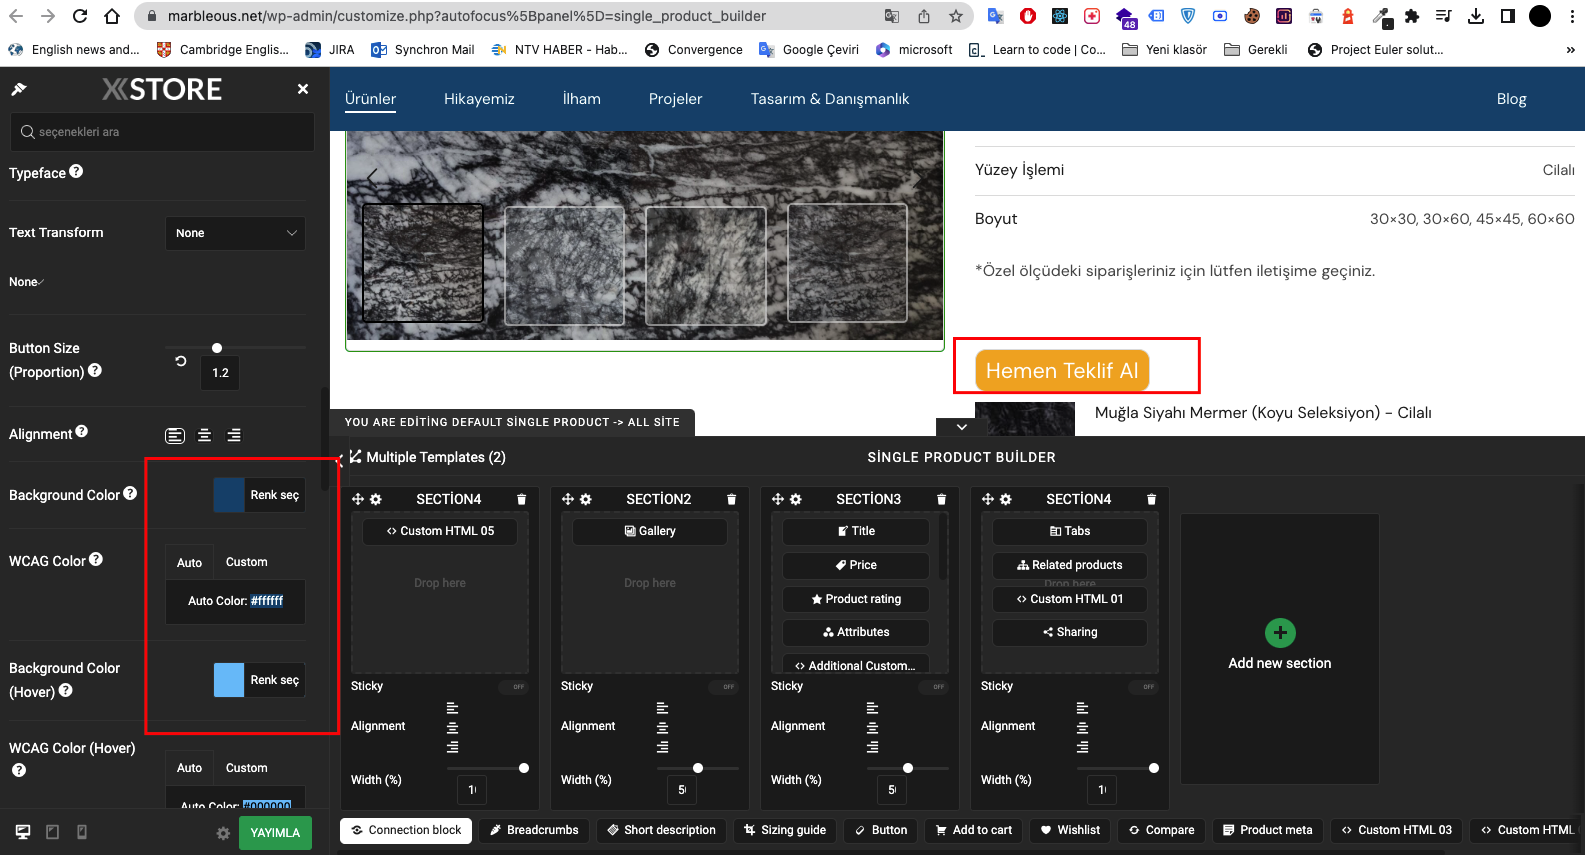The image size is (1585, 855).
Task: Toggle Sticky switch for Custom HTML 05 section
Action: click(513, 687)
